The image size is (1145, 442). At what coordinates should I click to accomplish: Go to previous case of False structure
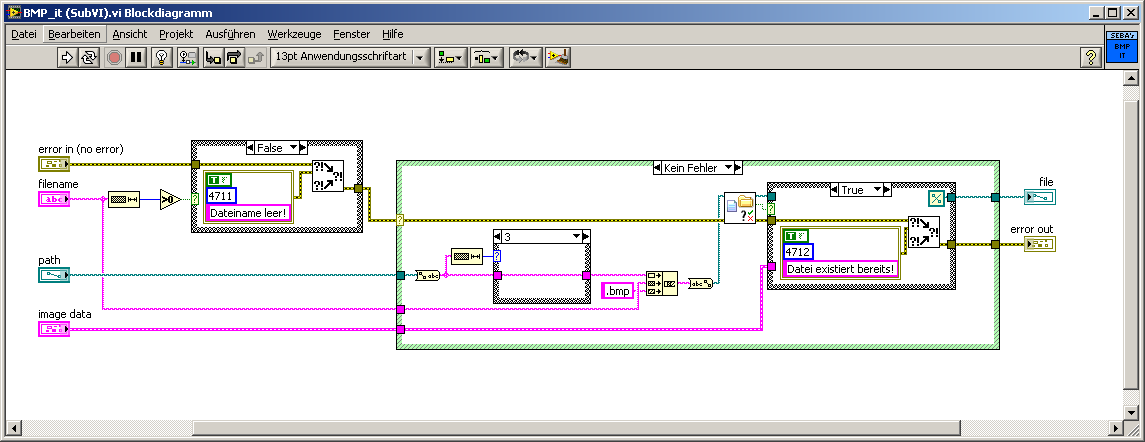coord(250,148)
